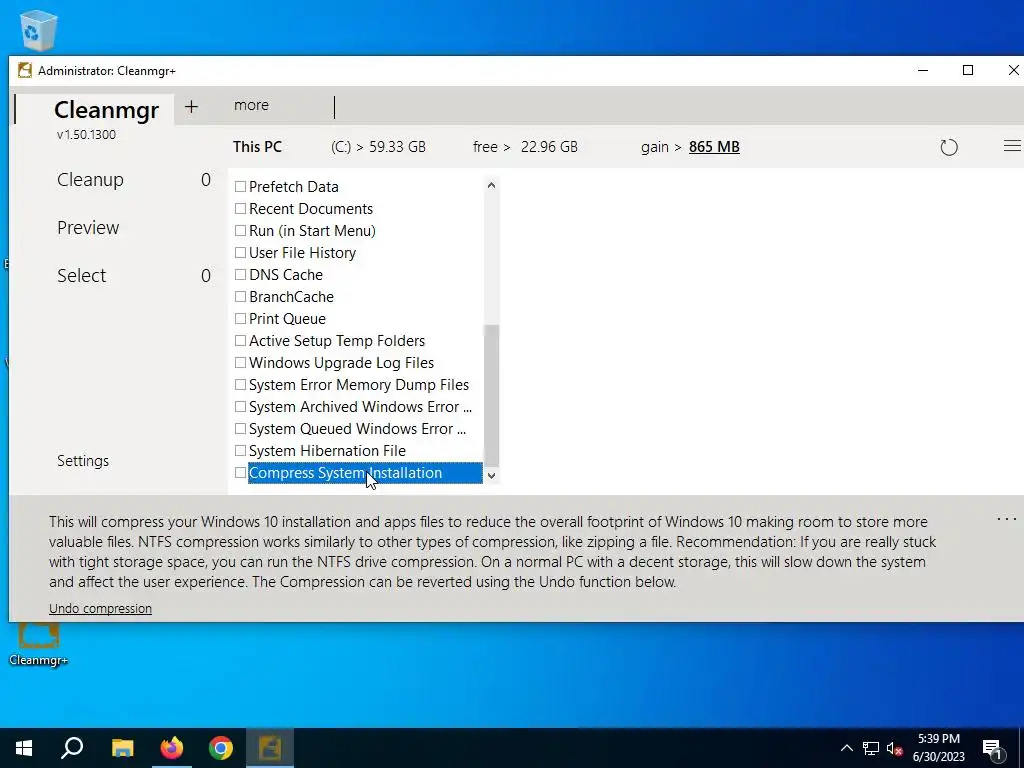Click the 865 MB gain link
Viewport: 1024px width, 768px height.
(x=714, y=147)
